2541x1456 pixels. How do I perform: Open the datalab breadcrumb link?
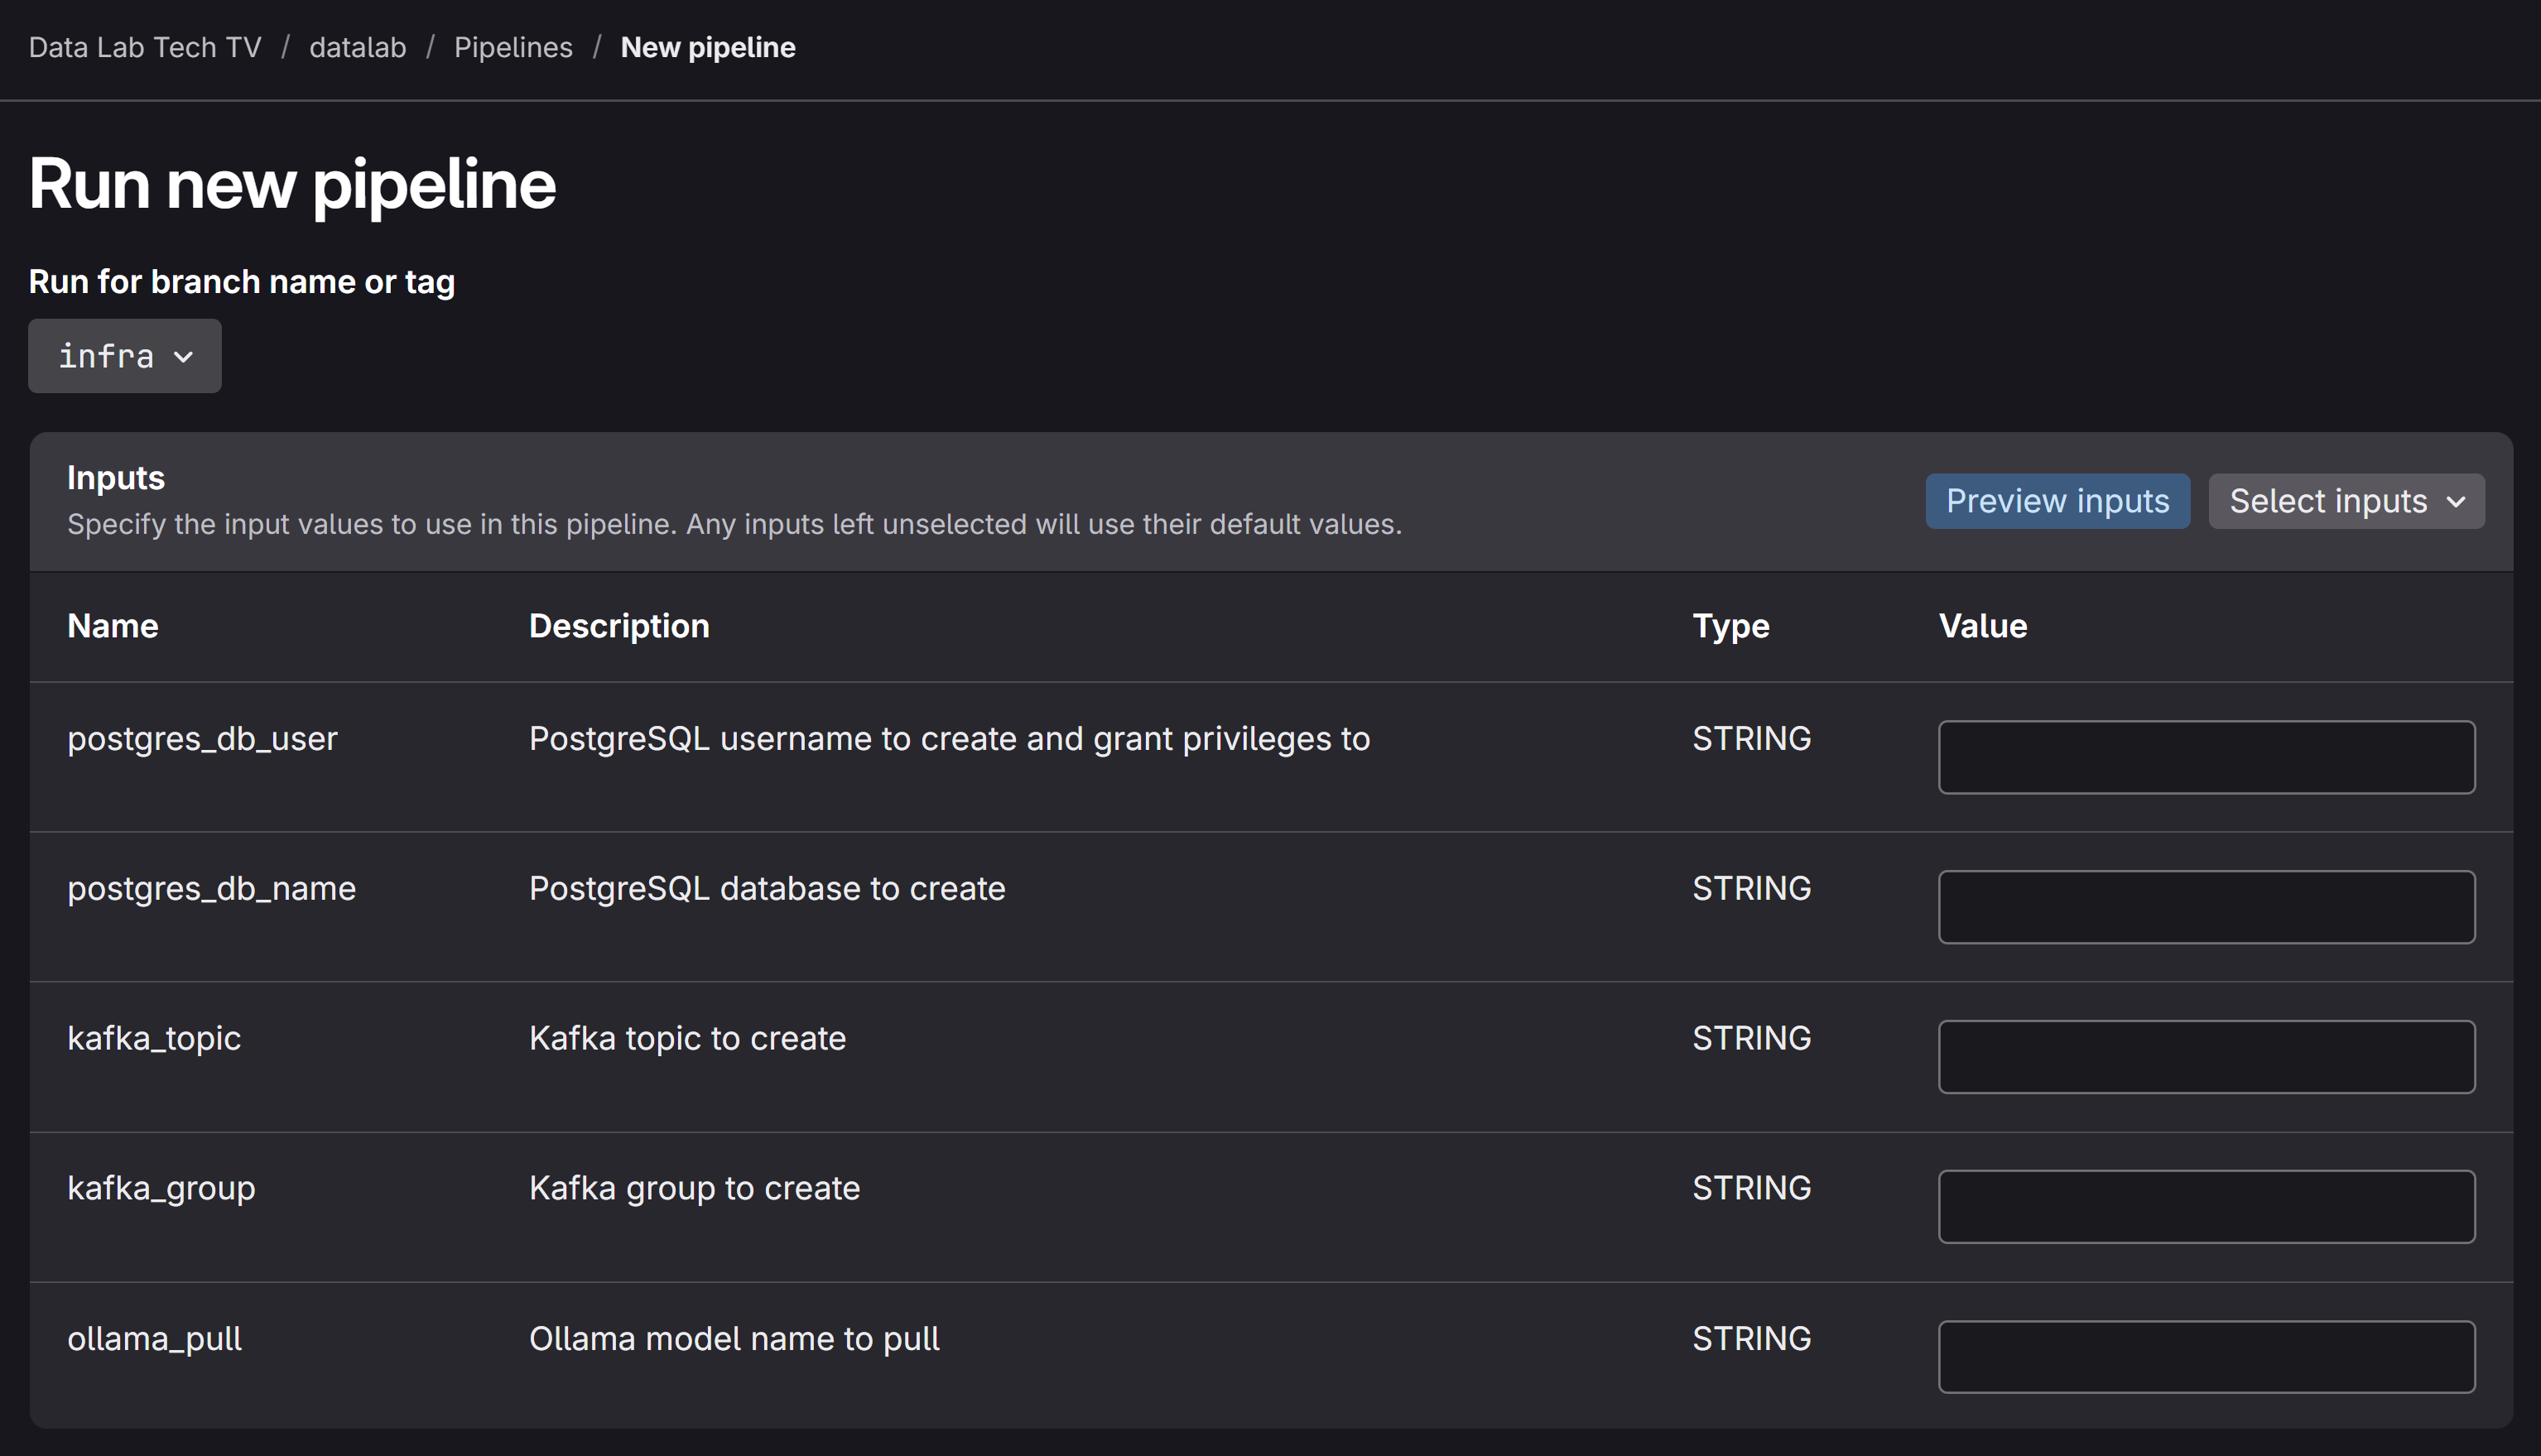click(357, 47)
